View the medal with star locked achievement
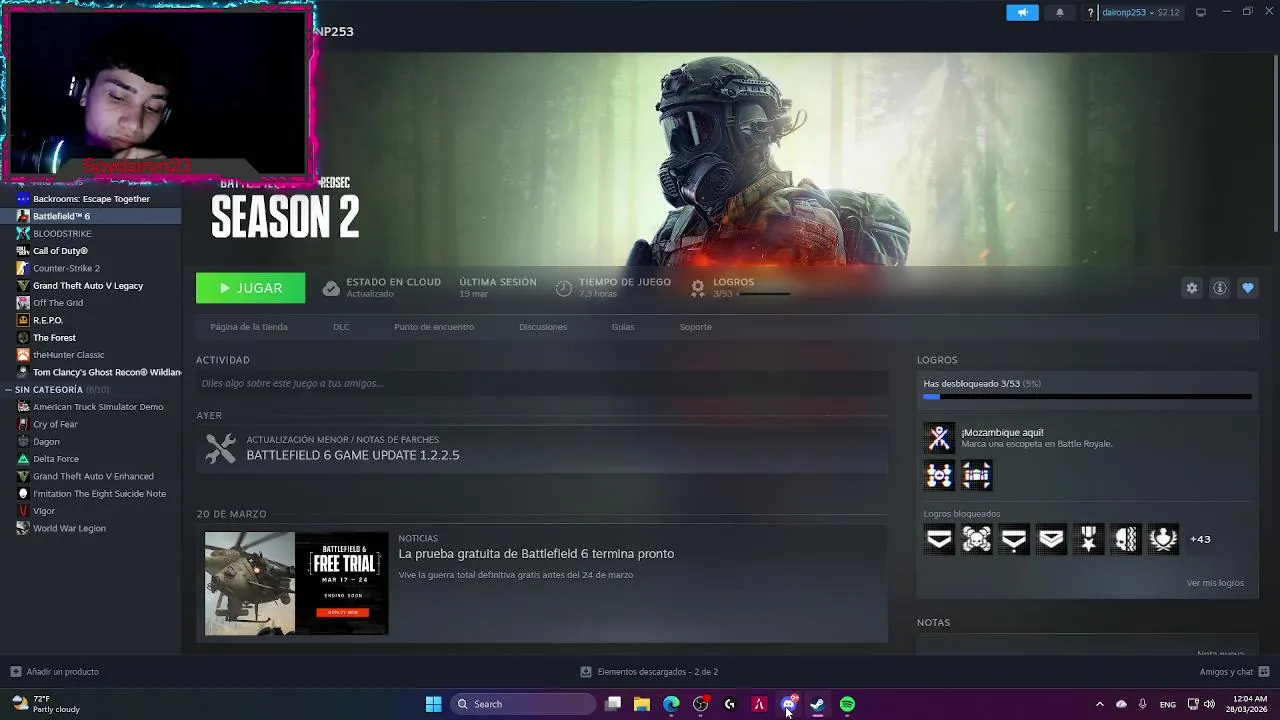This screenshot has width=1280, height=720. coord(1089,539)
